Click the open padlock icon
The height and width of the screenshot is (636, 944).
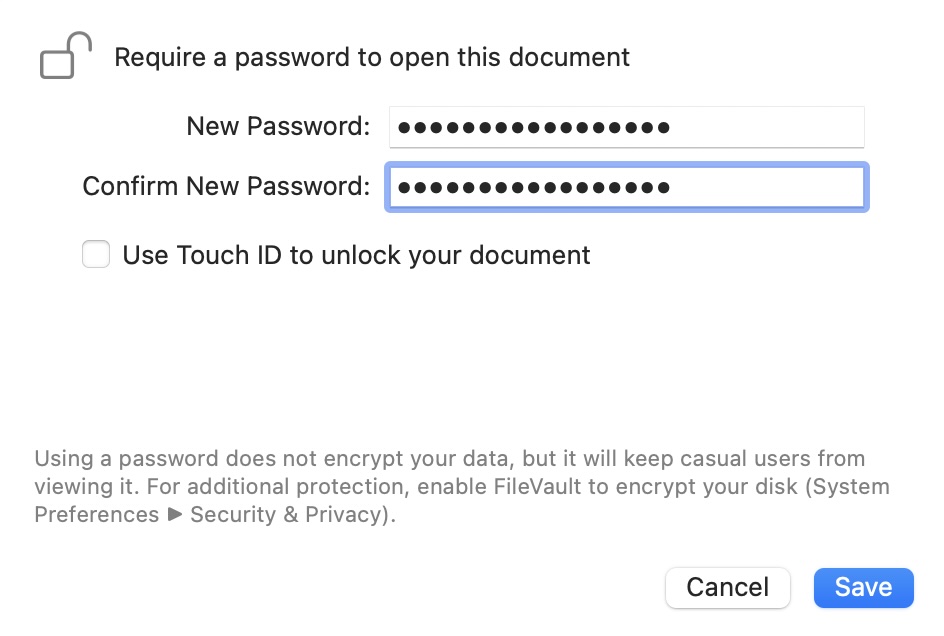[66, 55]
